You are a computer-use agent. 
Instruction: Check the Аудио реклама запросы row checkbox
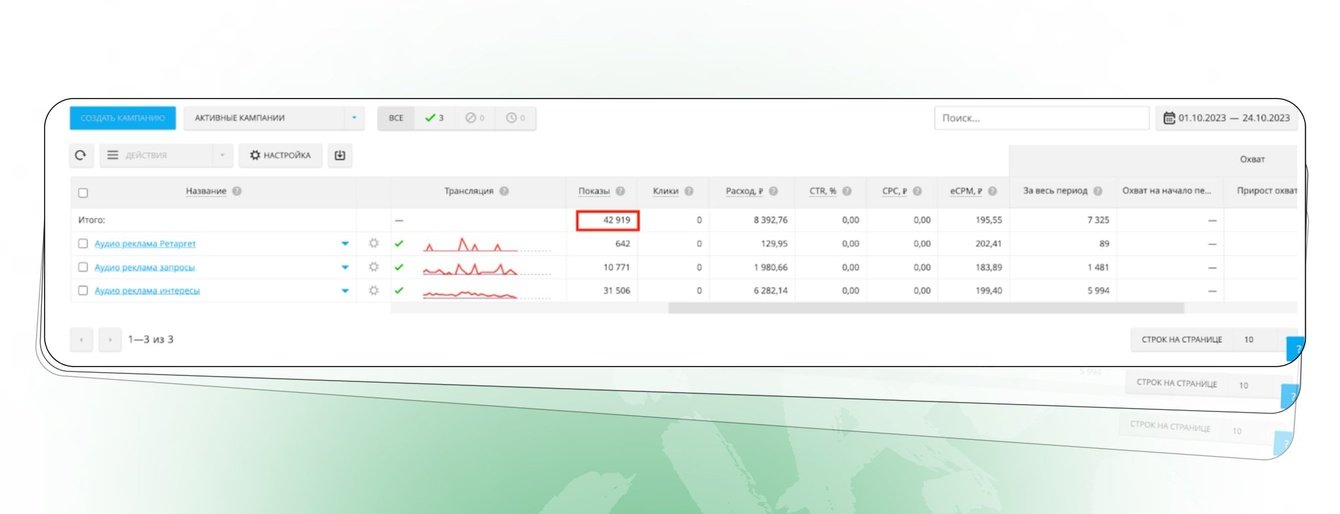click(83, 267)
